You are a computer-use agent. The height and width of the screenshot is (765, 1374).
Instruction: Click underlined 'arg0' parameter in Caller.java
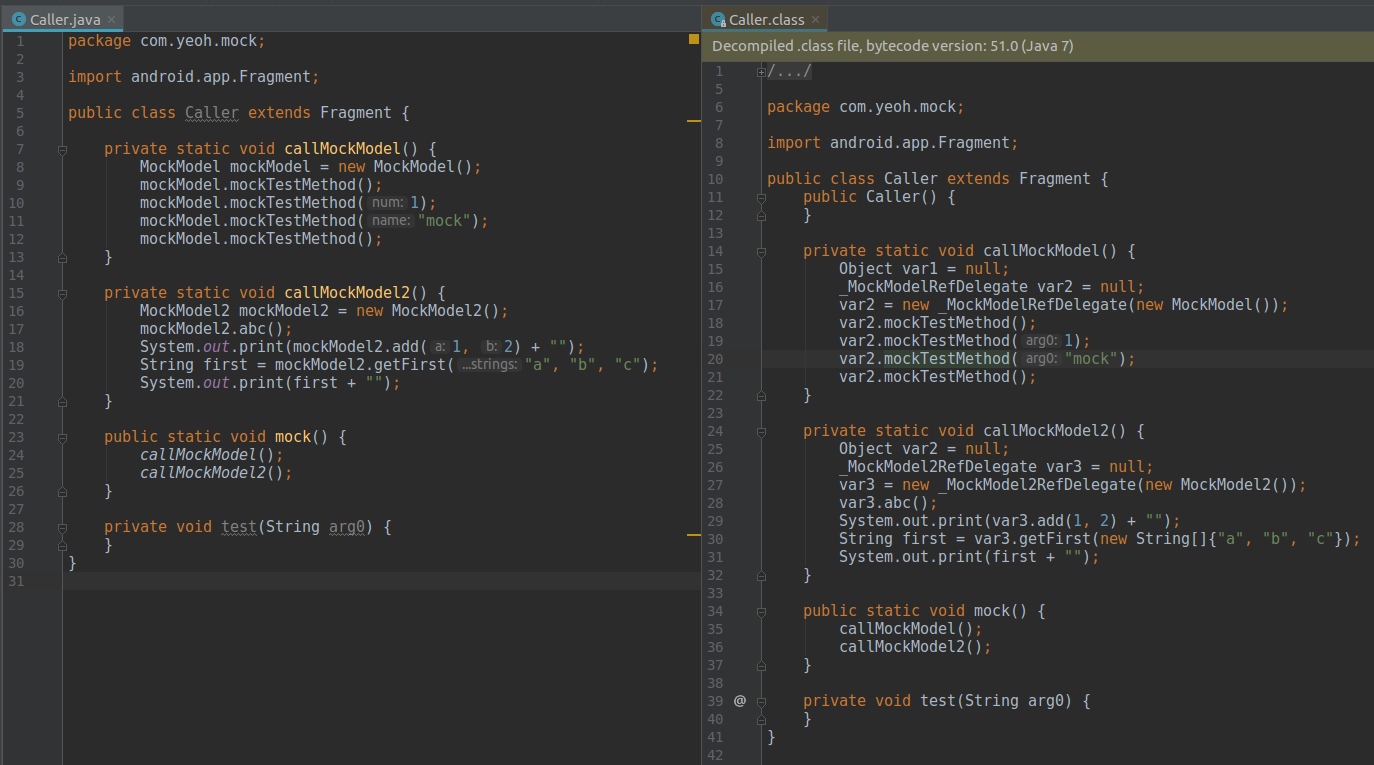(346, 527)
